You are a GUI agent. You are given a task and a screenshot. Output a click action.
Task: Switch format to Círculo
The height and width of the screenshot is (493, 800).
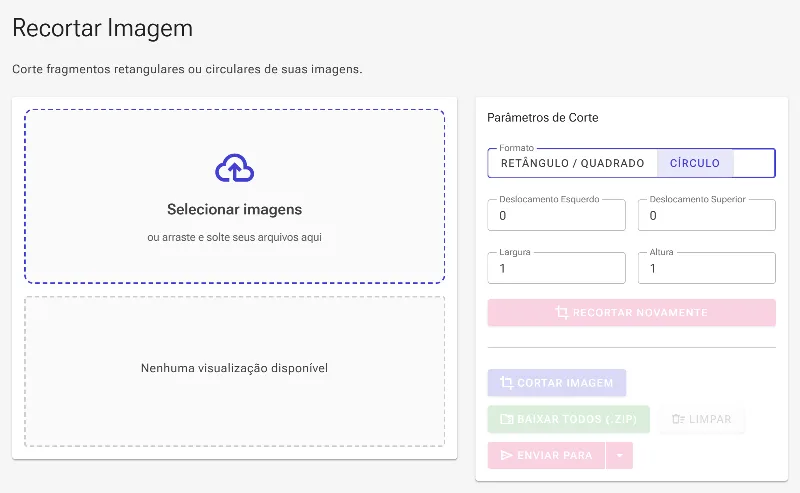click(695, 163)
